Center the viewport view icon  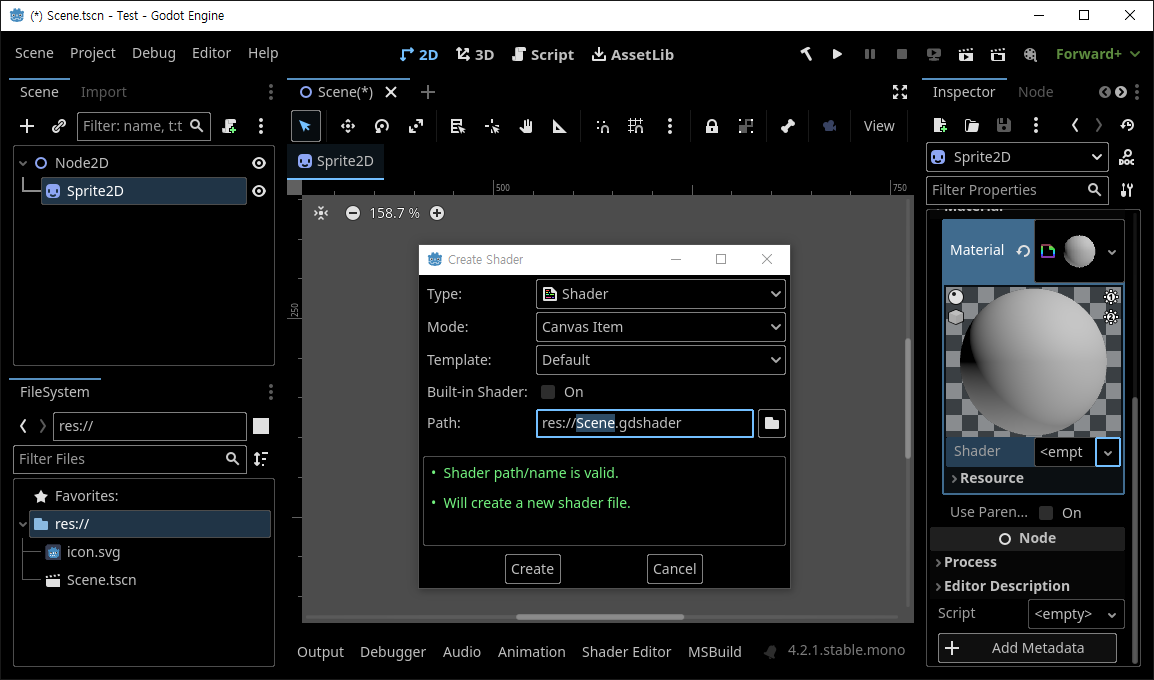(x=321, y=213)
